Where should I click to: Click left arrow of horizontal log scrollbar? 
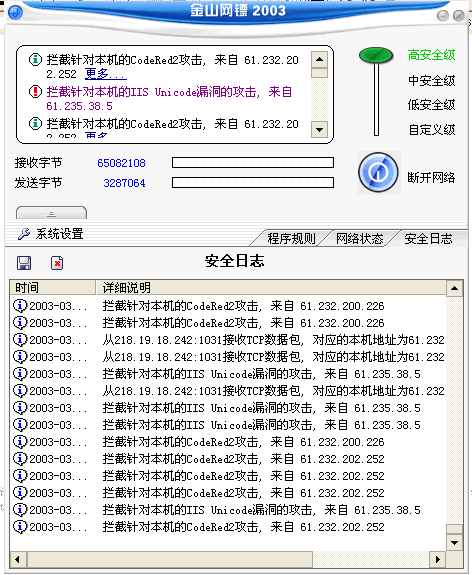(x=18, y=560)
